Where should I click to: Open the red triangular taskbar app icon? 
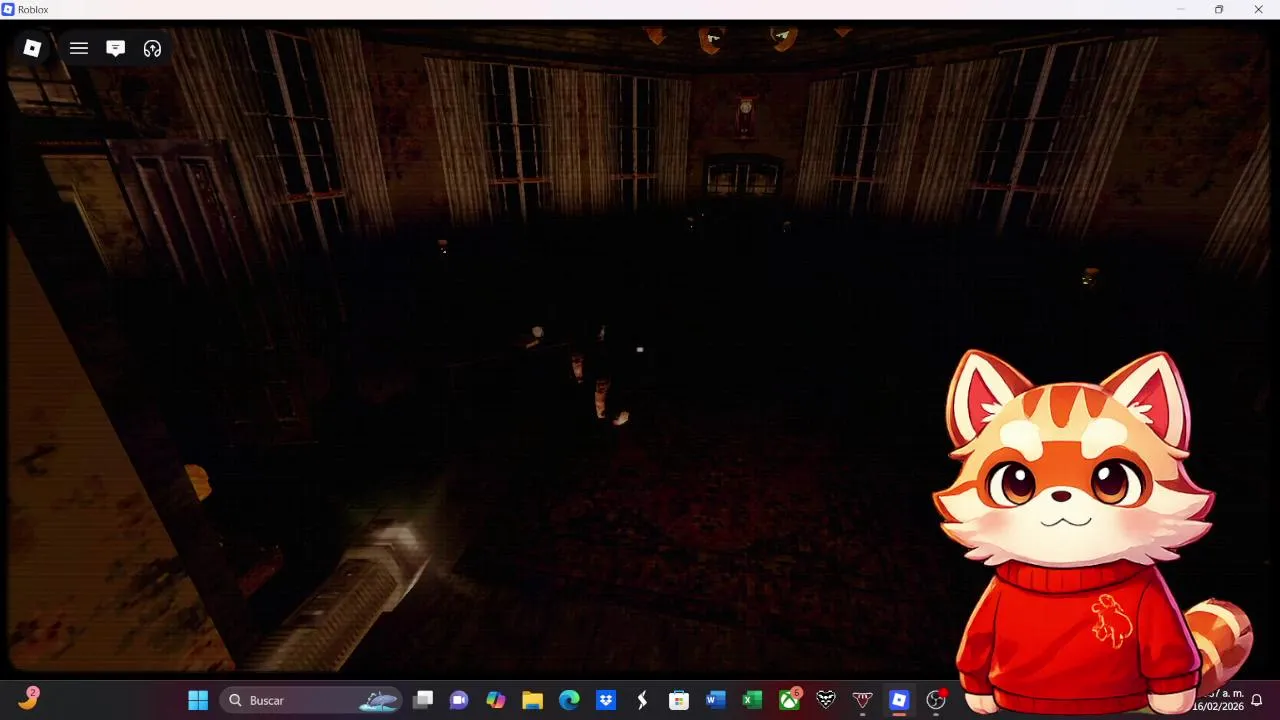[862, 700]
